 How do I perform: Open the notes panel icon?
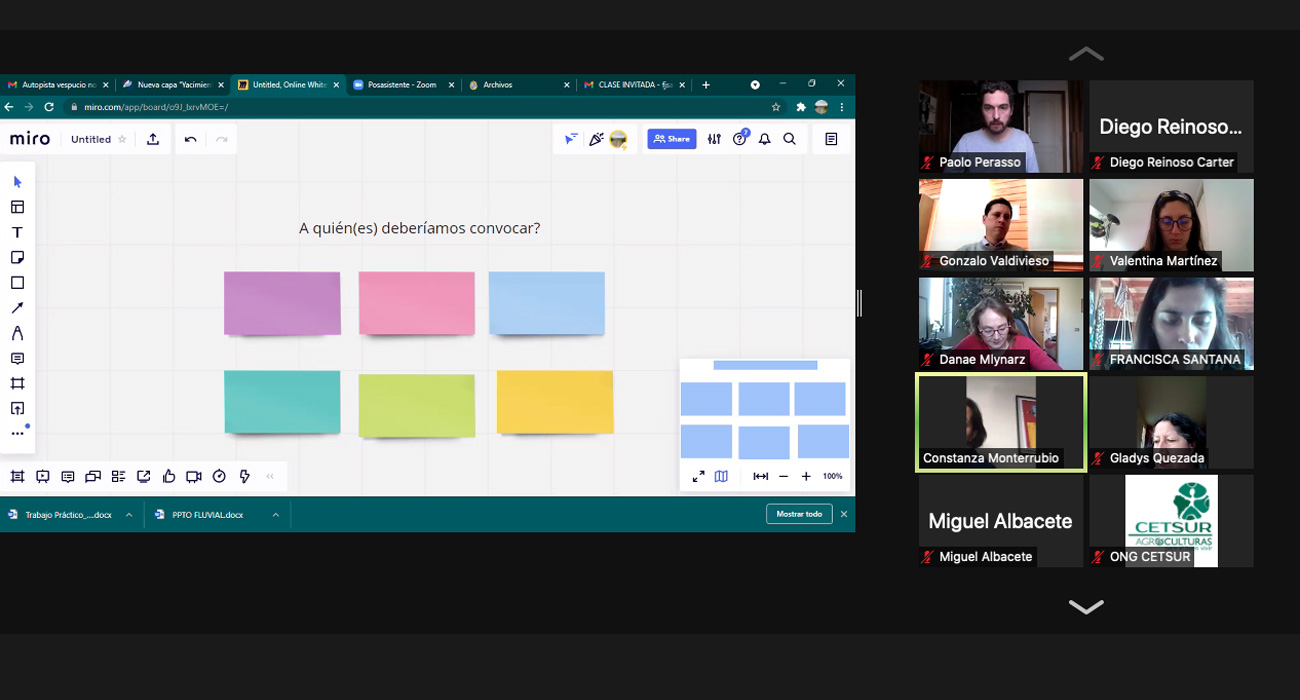coord(831,139)
